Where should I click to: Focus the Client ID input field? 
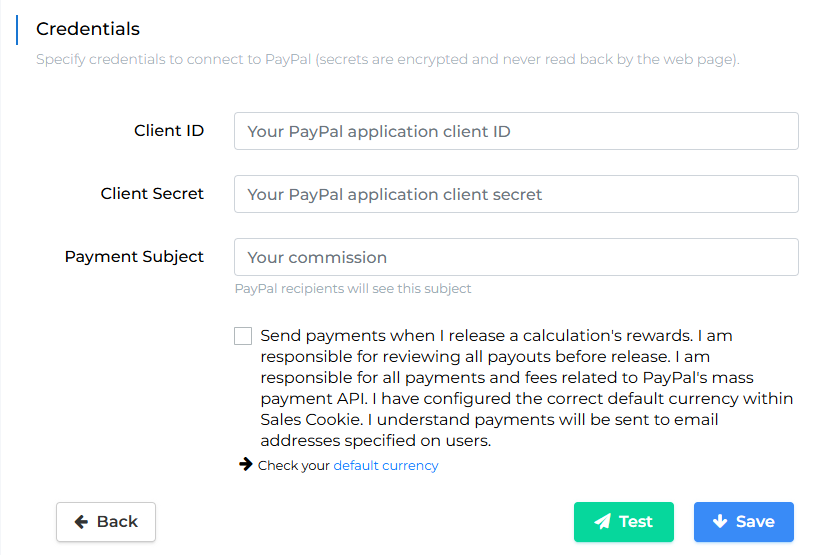click(x=516, y=131)
